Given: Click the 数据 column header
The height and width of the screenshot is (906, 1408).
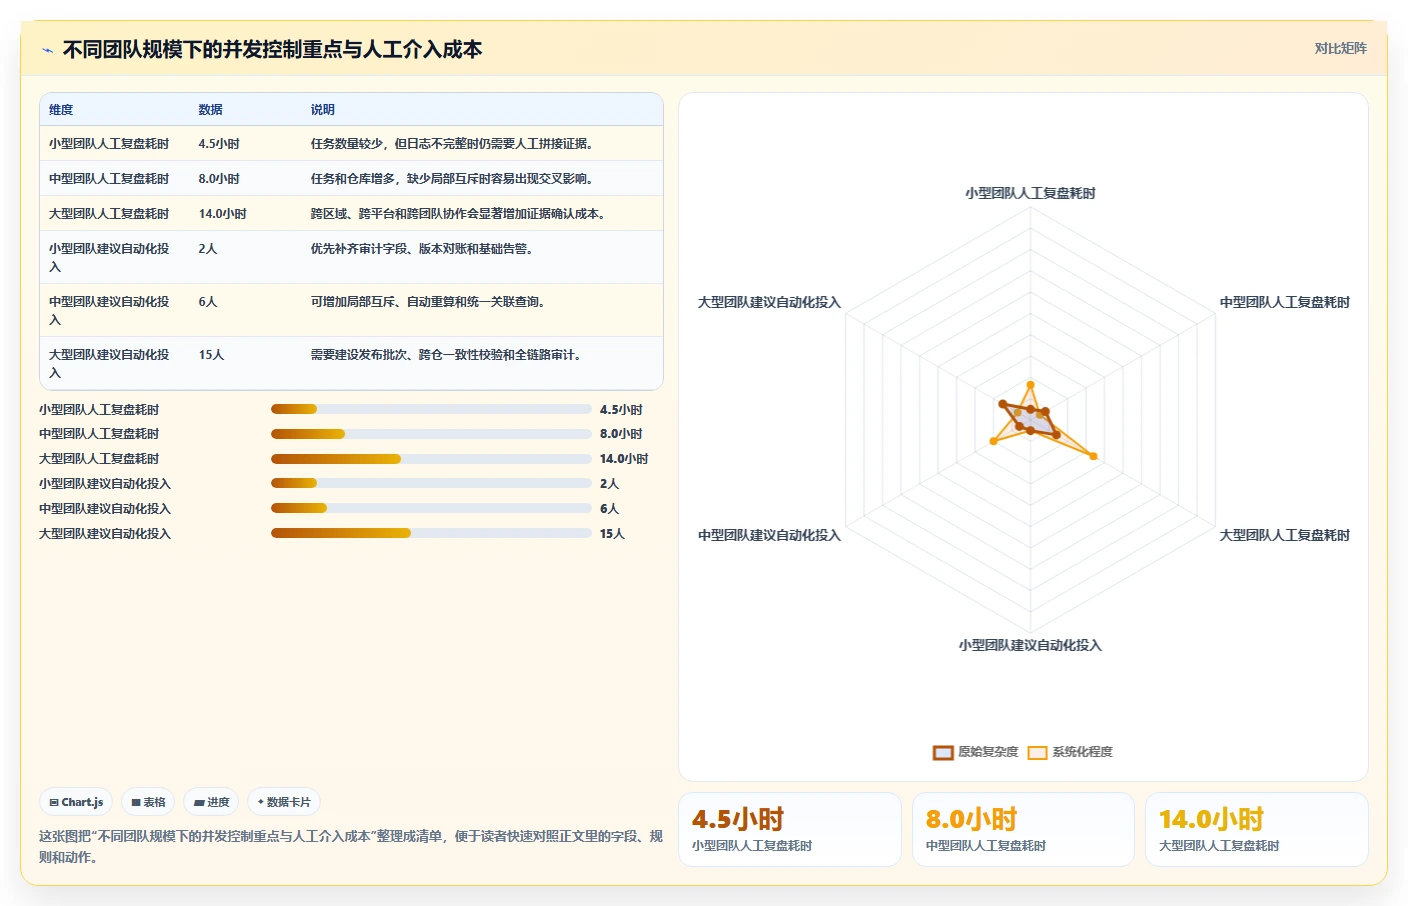Looking at the screenshot, I should 210,110.
